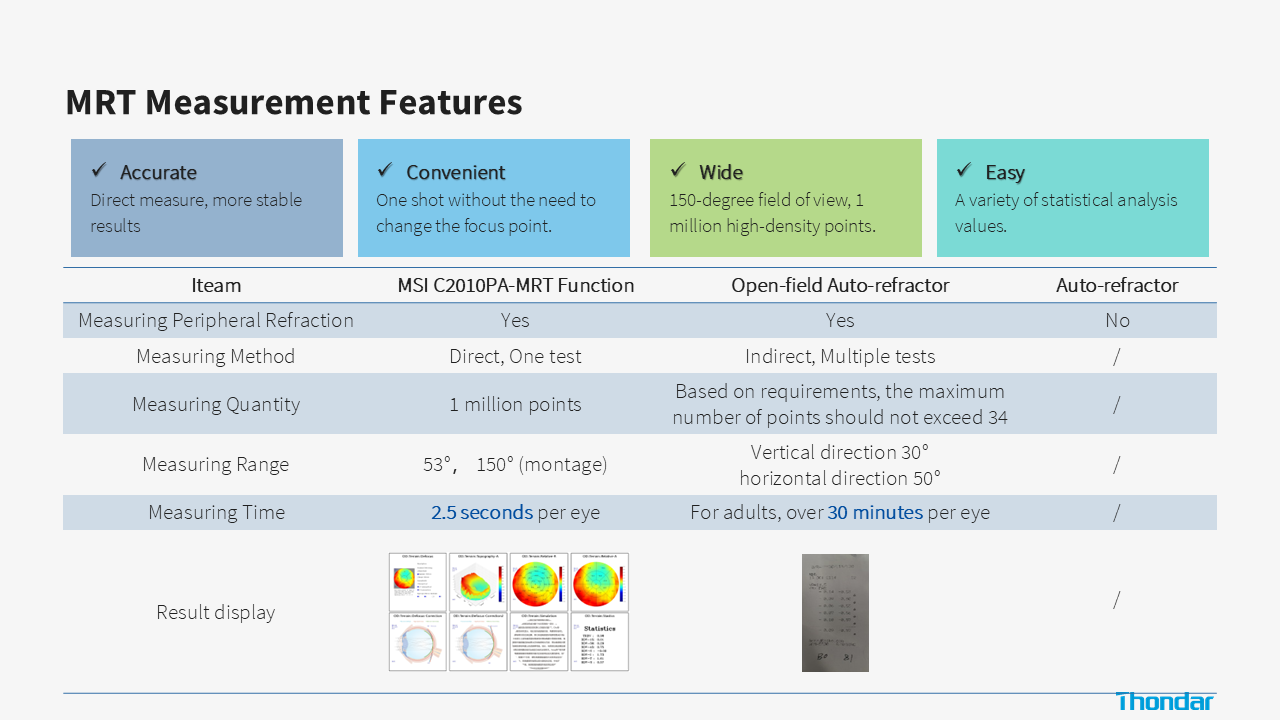Open the Statistics result thumbnail
This screenshot has height=720, width=1280.
[599, 642]
